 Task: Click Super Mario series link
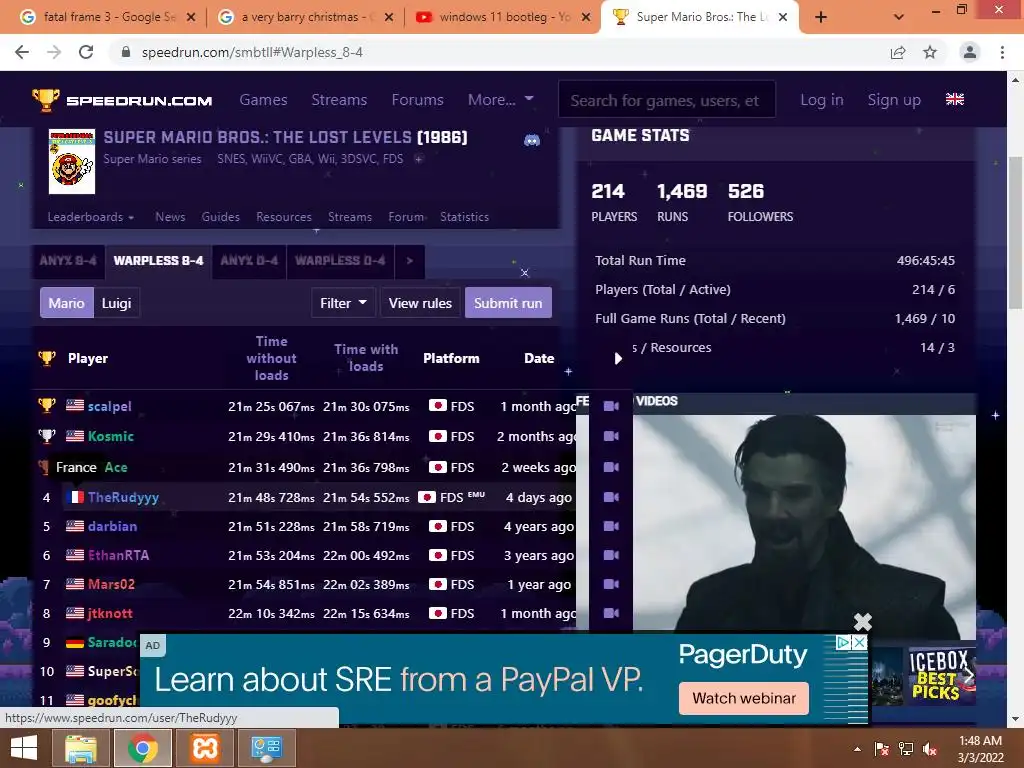(x=152, y=159)
